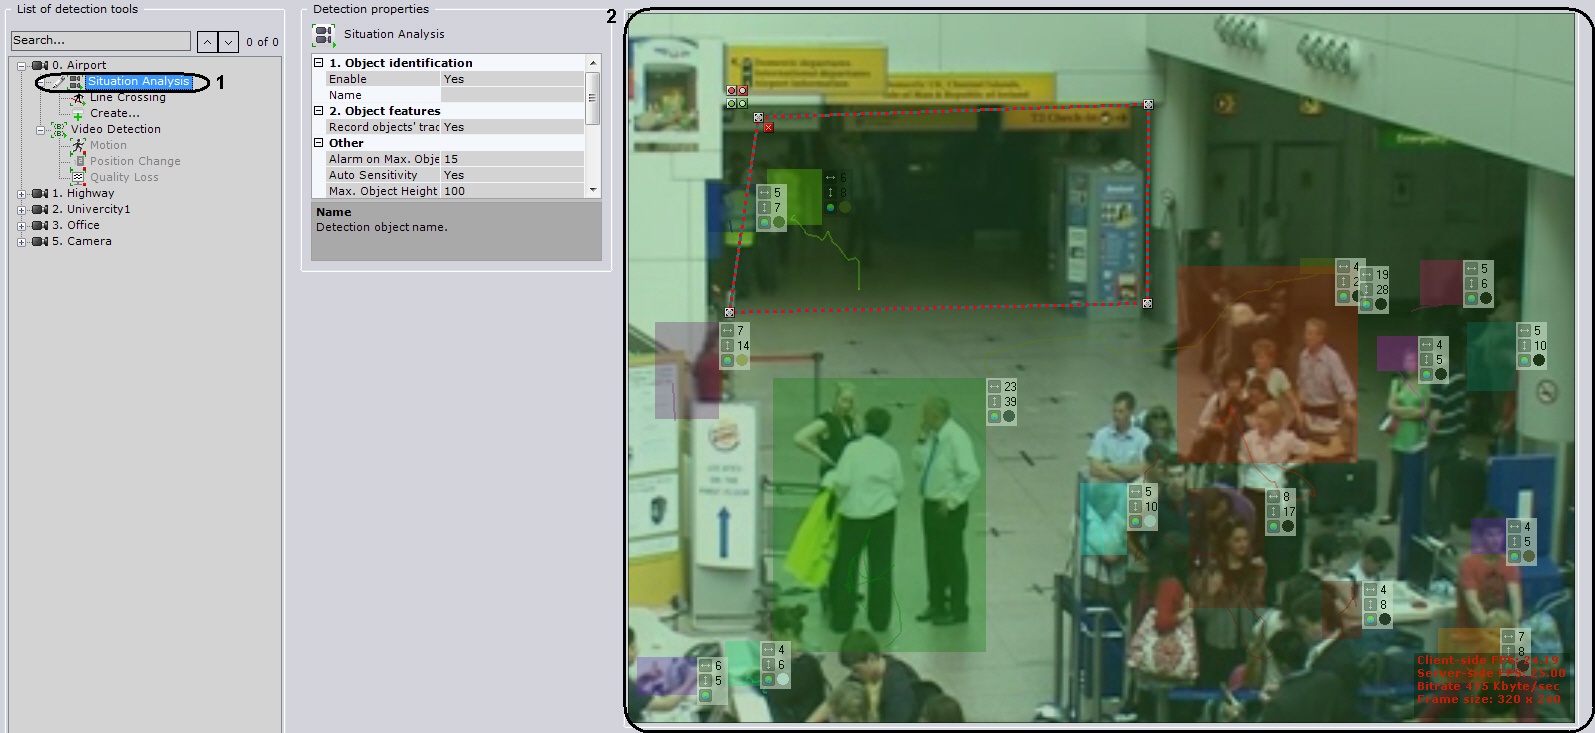
Task: Click the Quality Loss detection icon
Action: [x=78, y=177]
